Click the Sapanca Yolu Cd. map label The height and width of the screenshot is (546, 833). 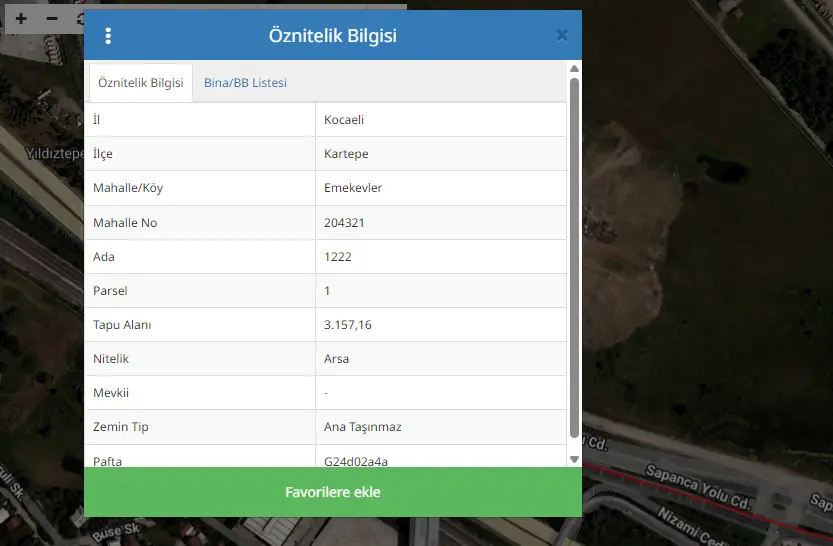click(698, 487)
